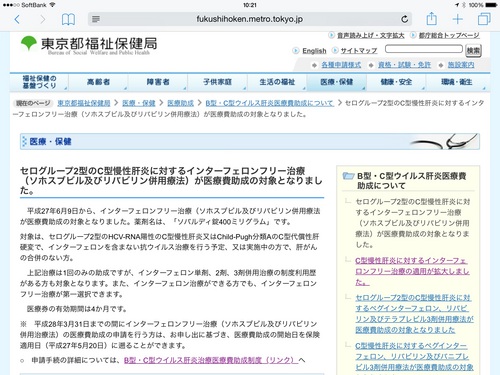Tap the Safari back arrow

(x=17, y=19)
